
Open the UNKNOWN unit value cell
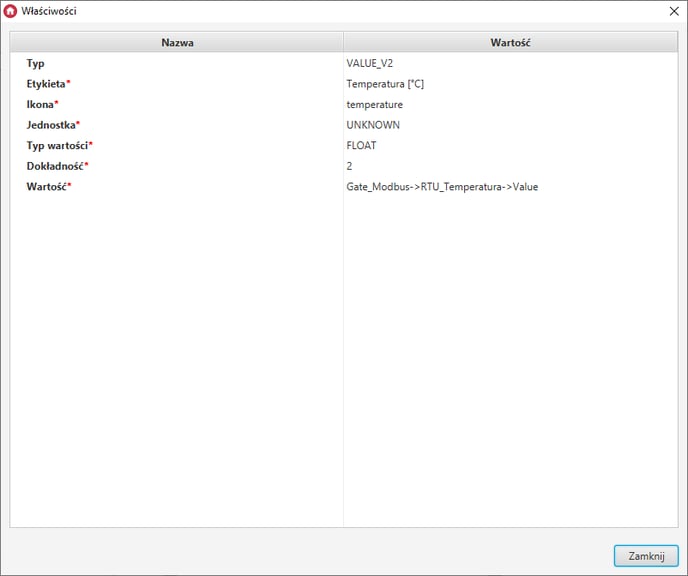point(511,125)
